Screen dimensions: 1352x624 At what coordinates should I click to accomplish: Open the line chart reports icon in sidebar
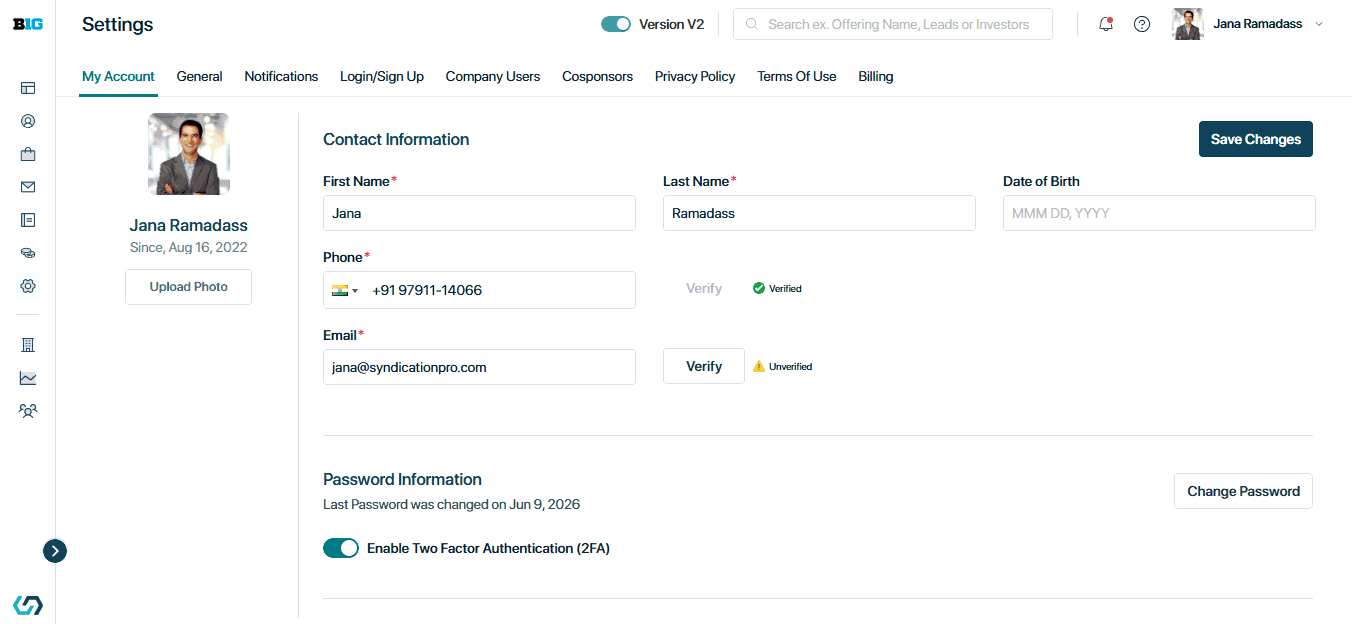(x=28, y=378)
